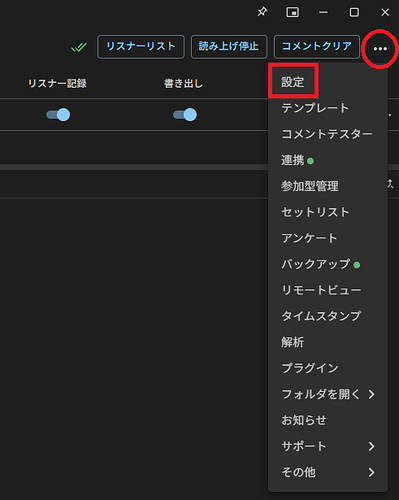Image resolution: width=399 pixels, height=500 pixels.
Task: Toggle the リスナー記録 switch
Action: pyautogui.click(x=58, y=115)
